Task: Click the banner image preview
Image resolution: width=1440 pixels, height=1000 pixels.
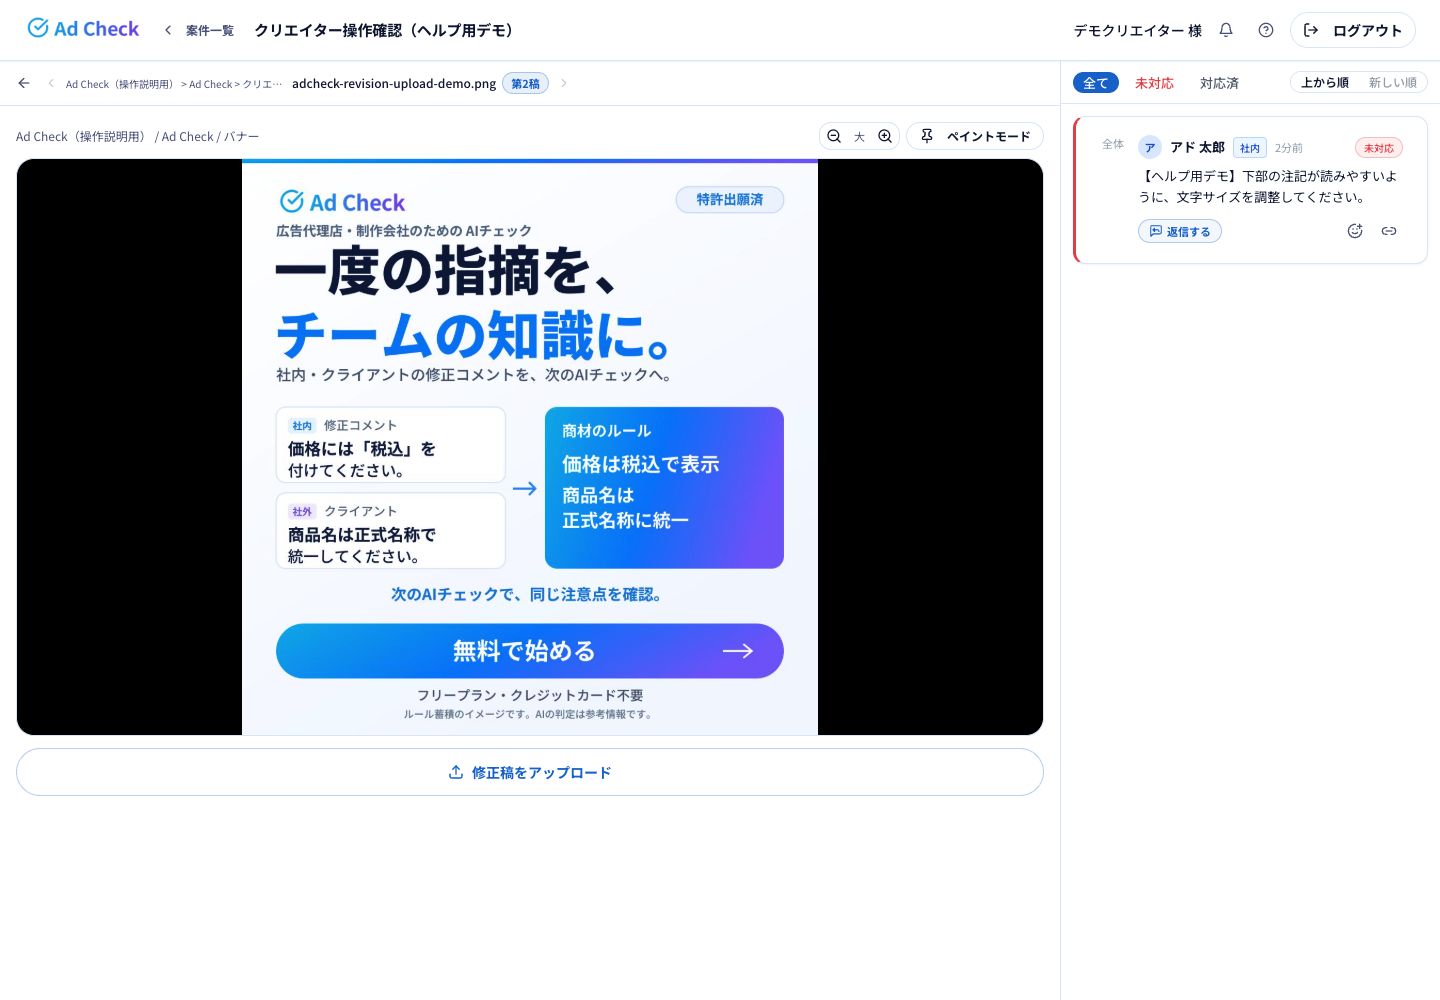Action: [x=530, y=447]
